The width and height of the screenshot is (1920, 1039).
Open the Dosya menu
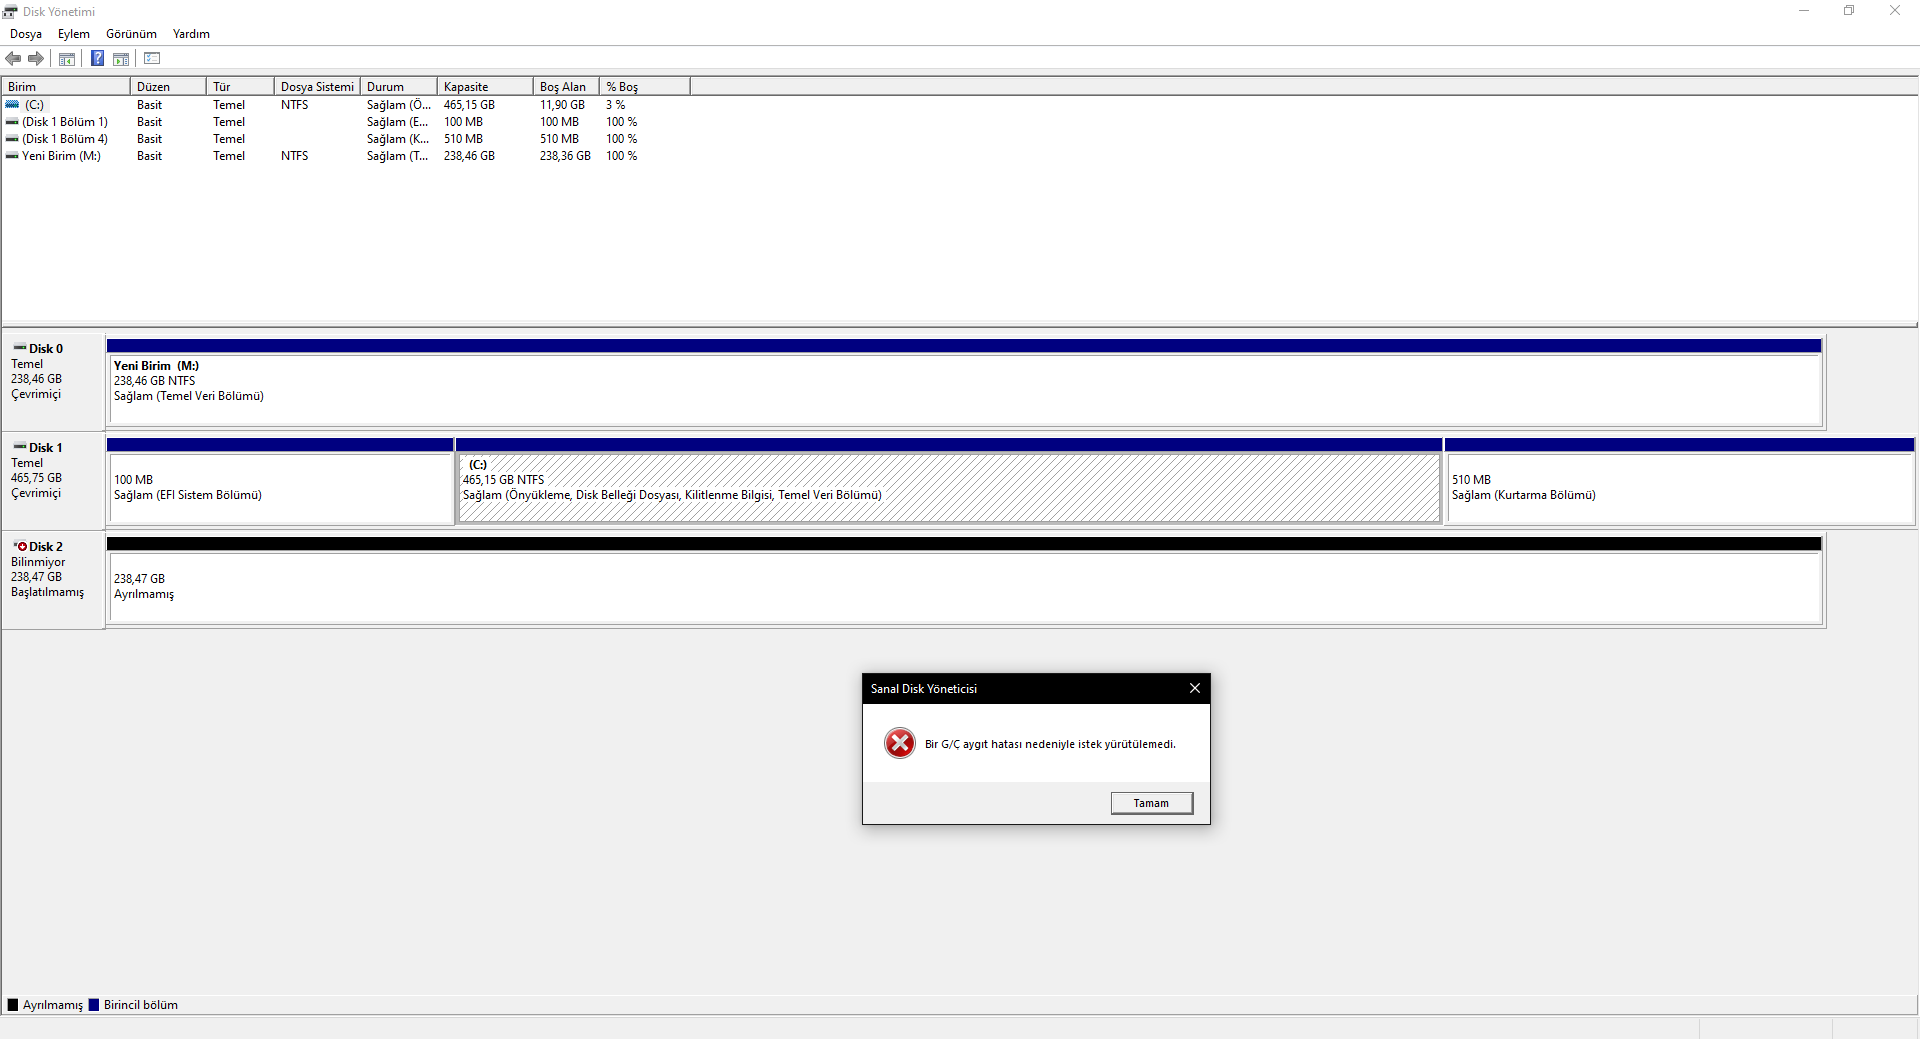point(26,34)
